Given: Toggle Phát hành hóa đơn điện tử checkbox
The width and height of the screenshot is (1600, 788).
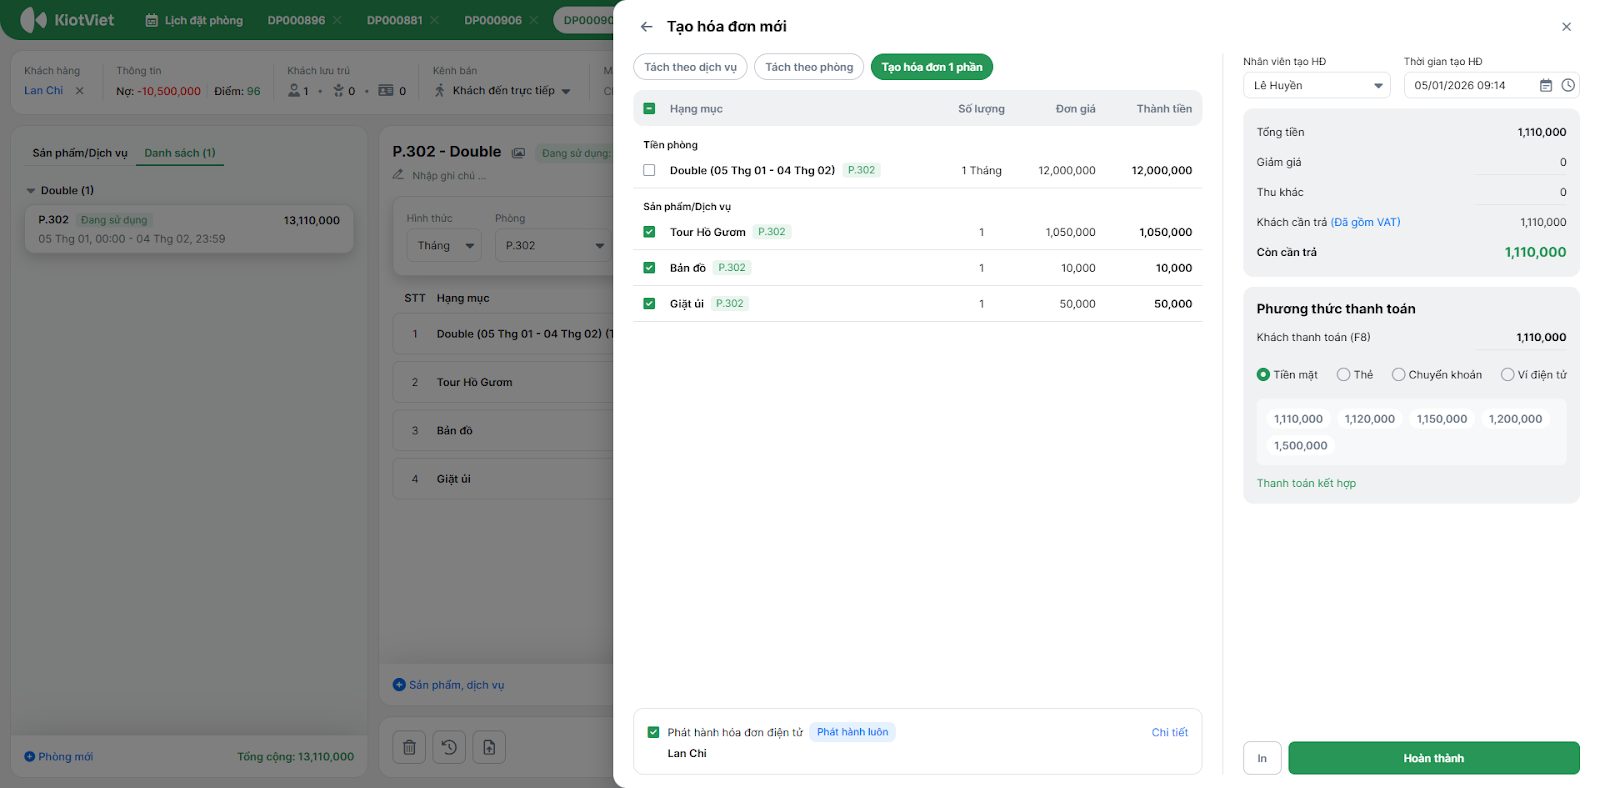Looking at the screenshot, I should 653,732.
